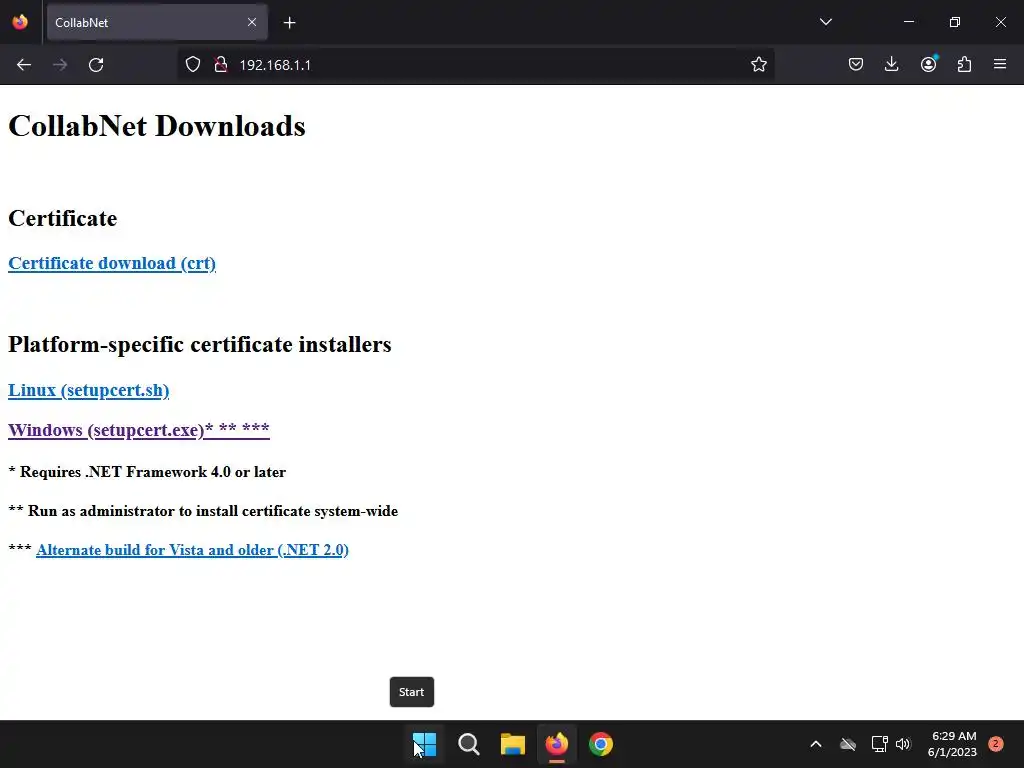Restore down the Firefox window
Image resolution: width=1024 pixels, height=768 pixels.
(955, 22)
